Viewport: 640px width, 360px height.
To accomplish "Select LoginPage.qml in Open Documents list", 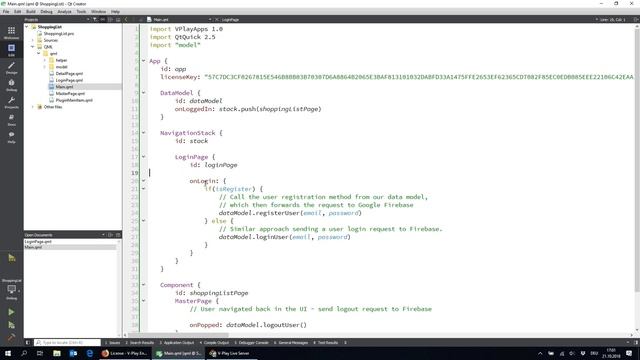I will 38,242.
